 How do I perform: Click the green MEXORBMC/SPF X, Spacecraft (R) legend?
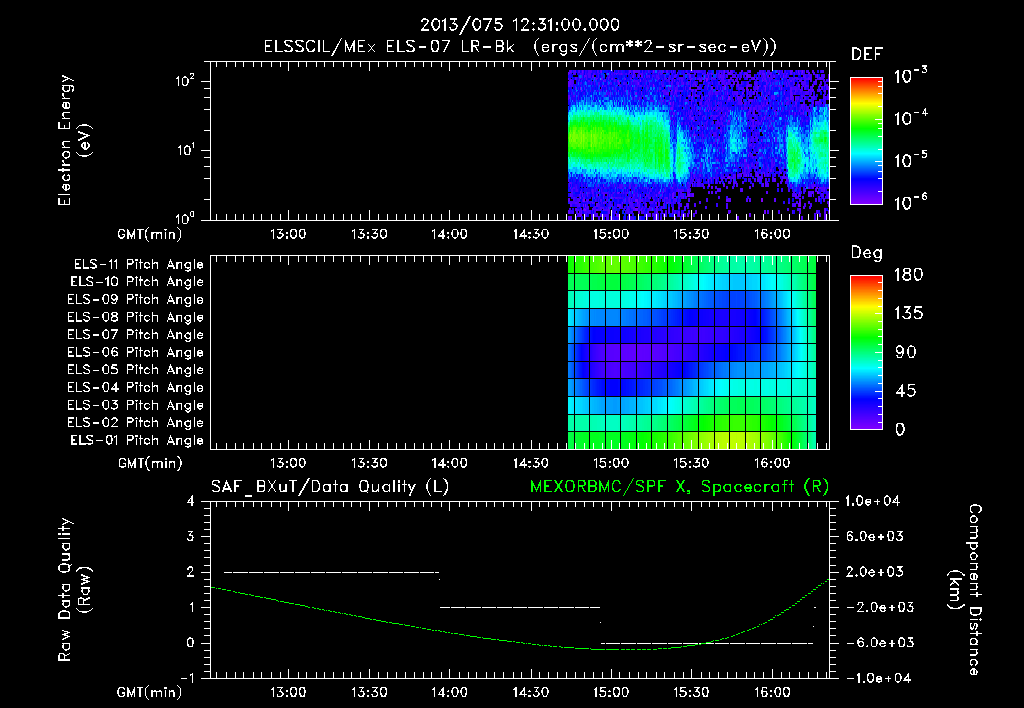(679, 487)
